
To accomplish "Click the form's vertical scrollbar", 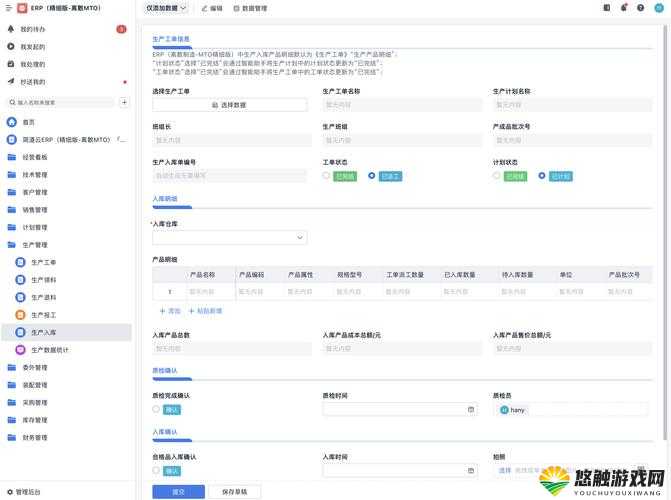I will pos(665,231).
